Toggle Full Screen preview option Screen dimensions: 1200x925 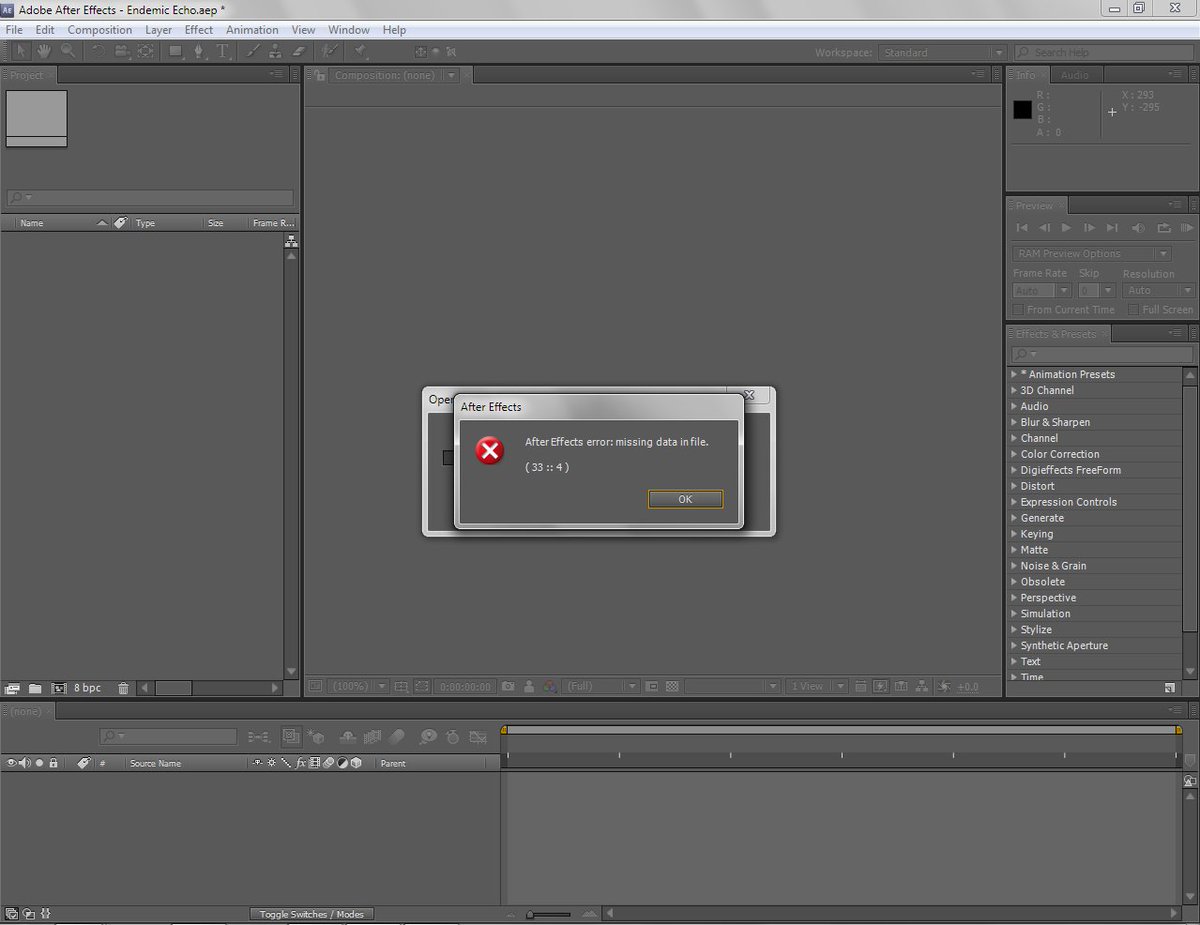click(x=1136, y=310)
